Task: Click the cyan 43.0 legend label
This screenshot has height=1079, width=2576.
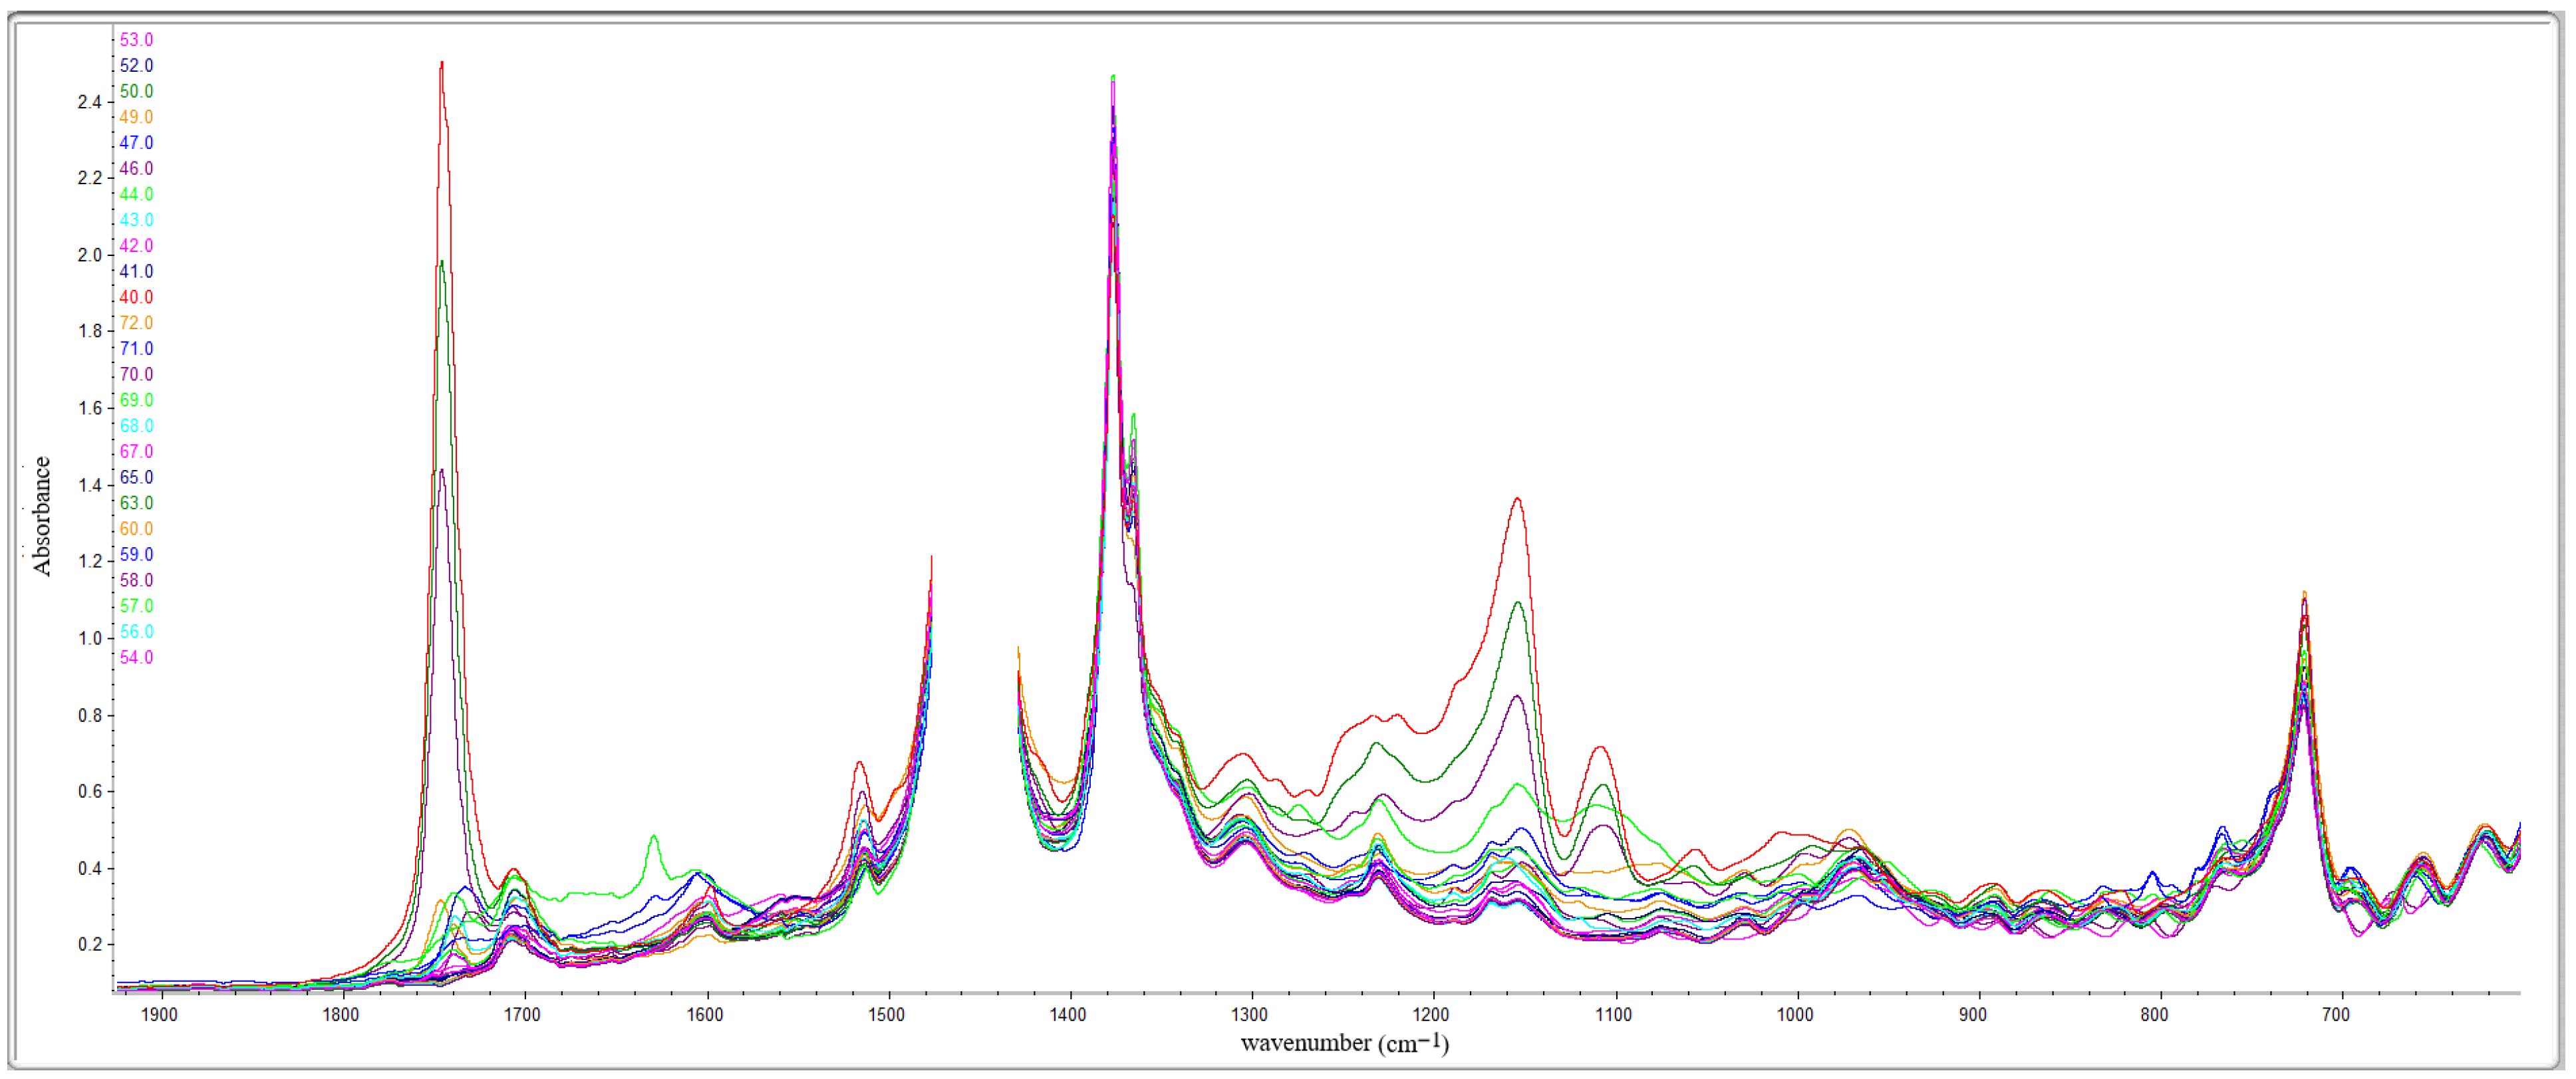Action: click(x=136, y=220)
